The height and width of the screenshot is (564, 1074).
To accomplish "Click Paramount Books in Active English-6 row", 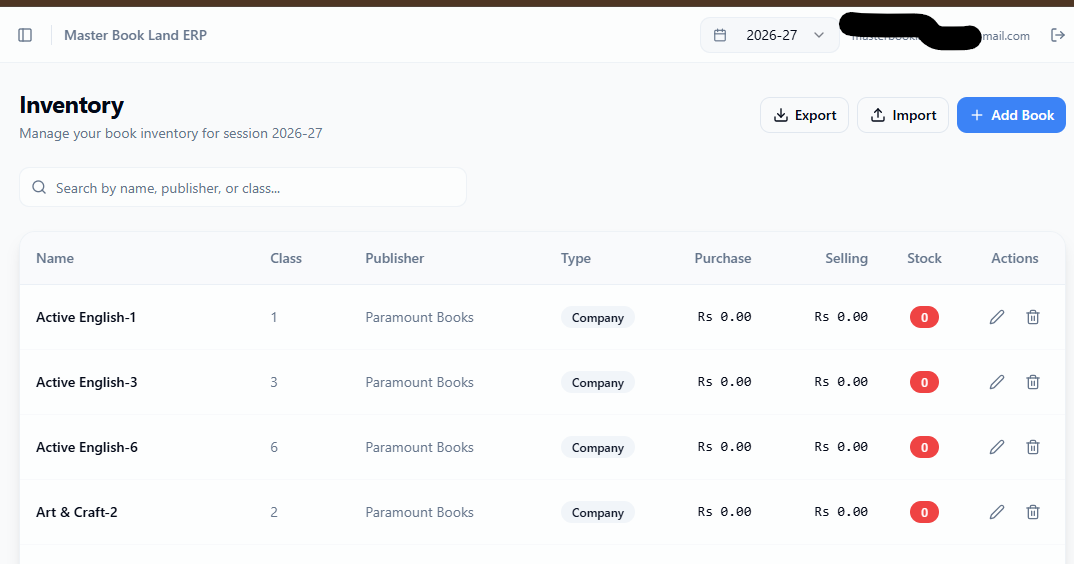I will pos(419,447).
